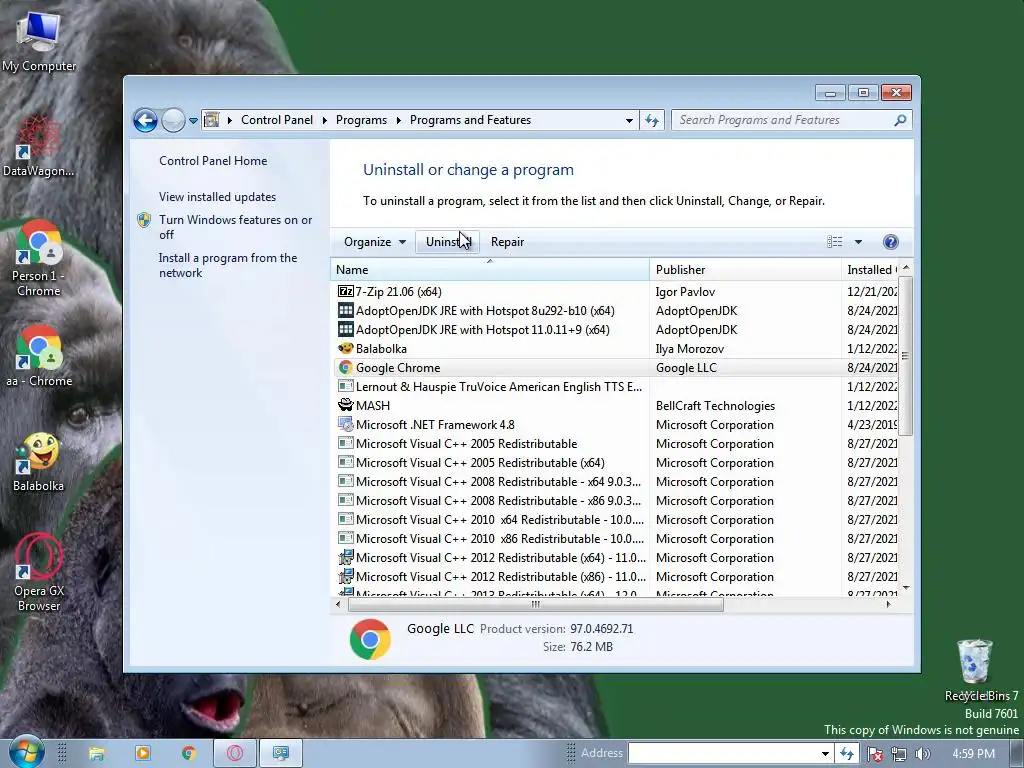The width and height of the screenshot is (1024, 768).
Task: Click the Control Panel icon in address bar
Action: 212,120
